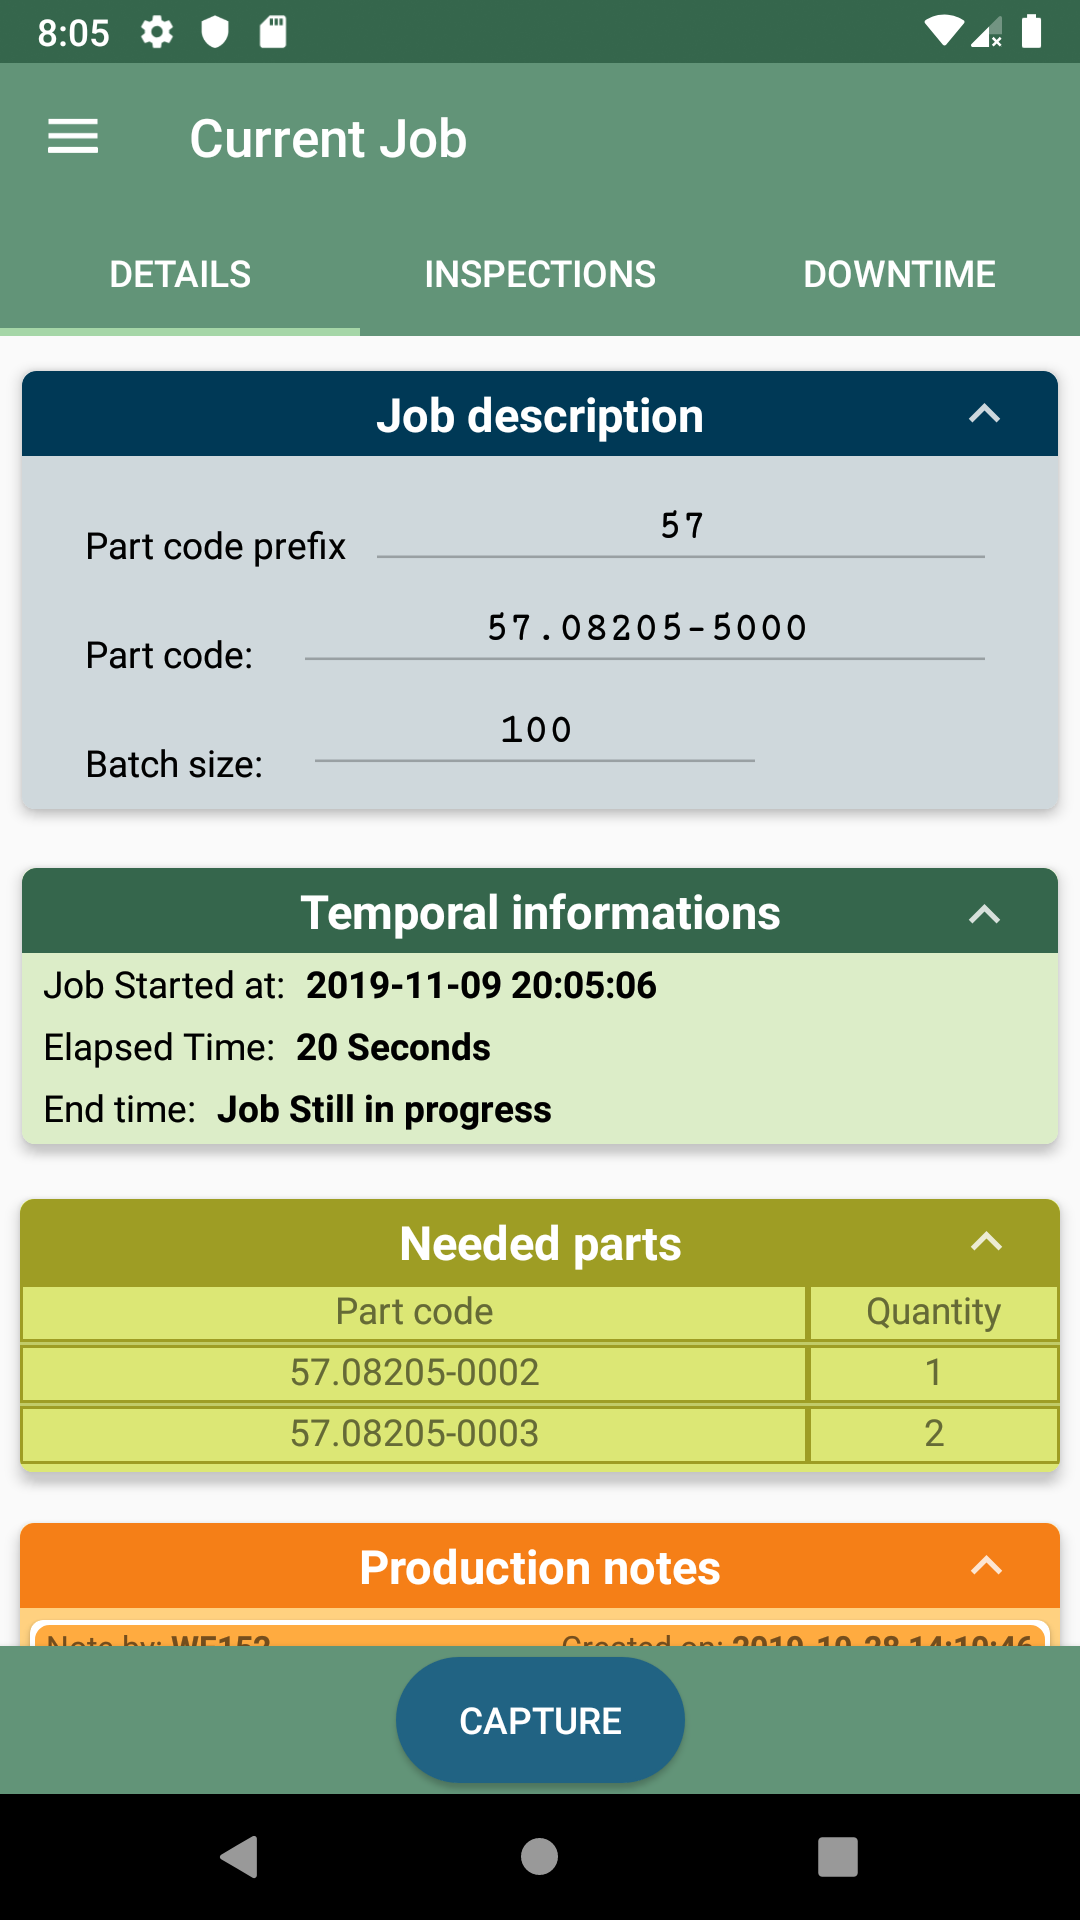Switch to the INSPECTIONS tab

click(540, 274)
